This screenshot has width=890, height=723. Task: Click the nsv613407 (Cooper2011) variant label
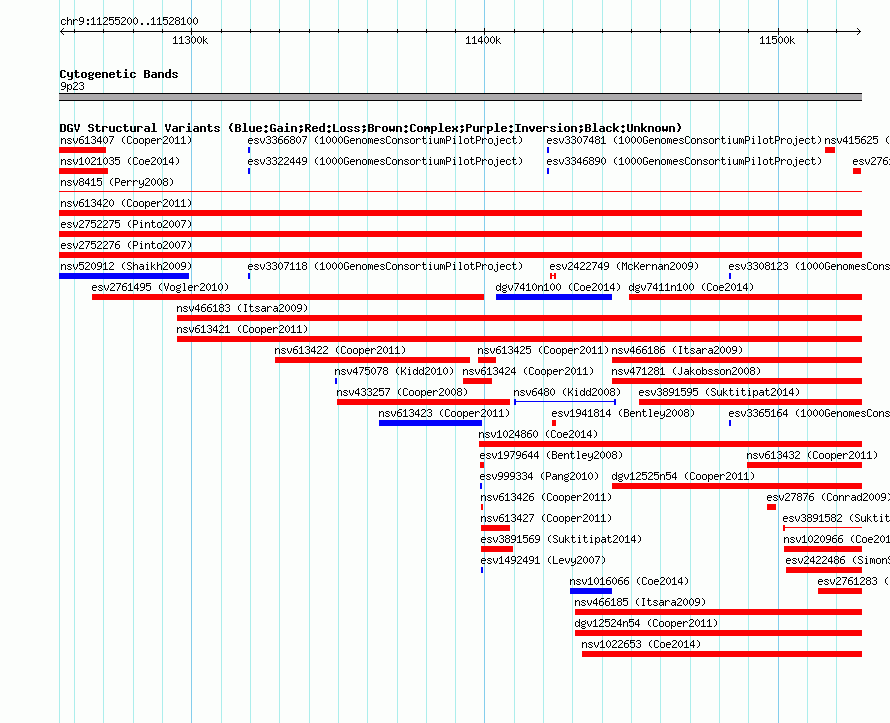[126, 140]
